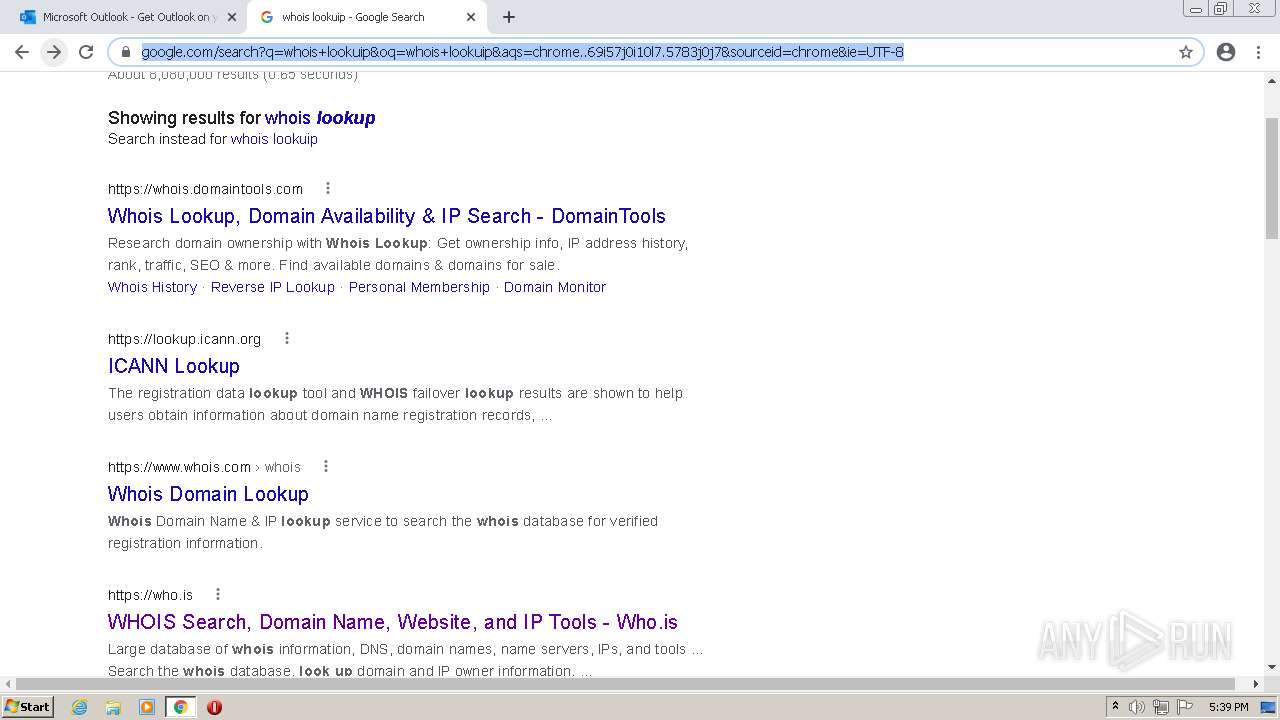The width and height of the screenshot is (1280, 720).
Task: Open the Windows Start menu
Action: coord(28,707)
